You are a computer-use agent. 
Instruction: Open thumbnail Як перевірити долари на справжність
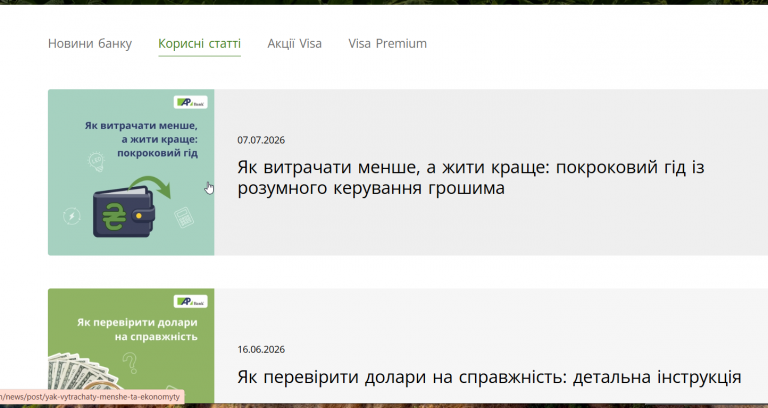coord(131,346)
